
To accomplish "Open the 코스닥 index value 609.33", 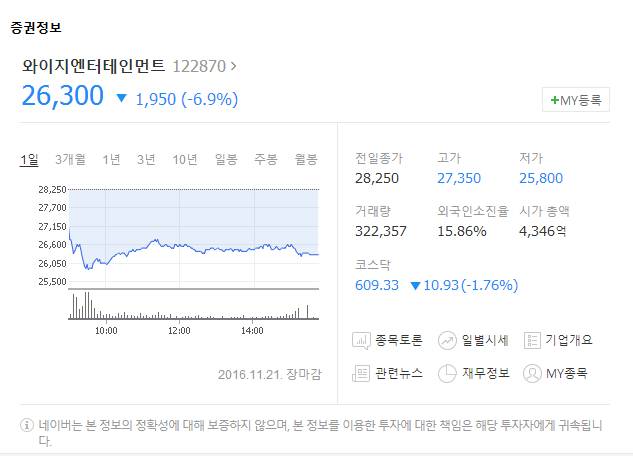I will (377, 285).
